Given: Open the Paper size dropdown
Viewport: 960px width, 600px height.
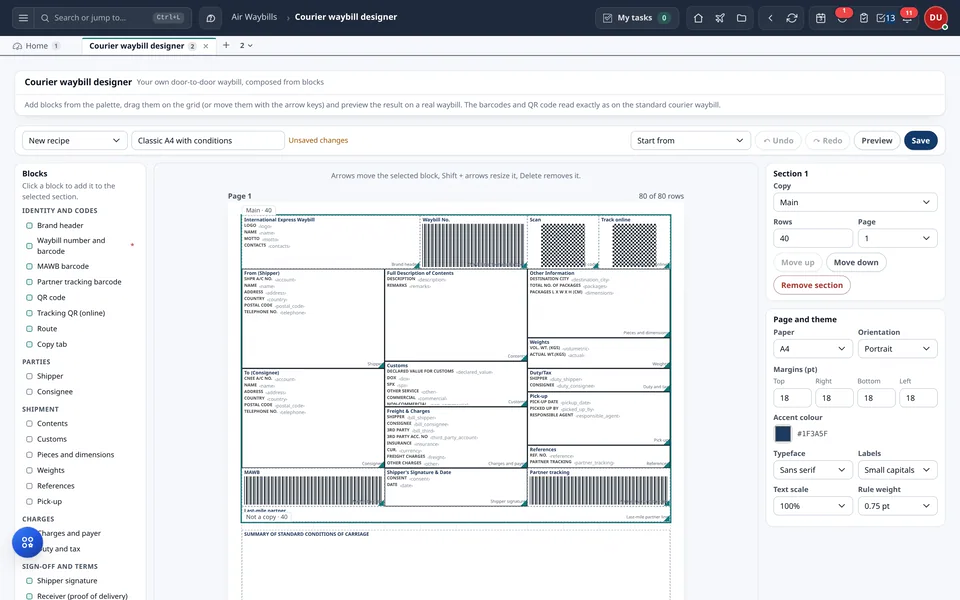Looking at the screenshot, I should coord(812,348).
